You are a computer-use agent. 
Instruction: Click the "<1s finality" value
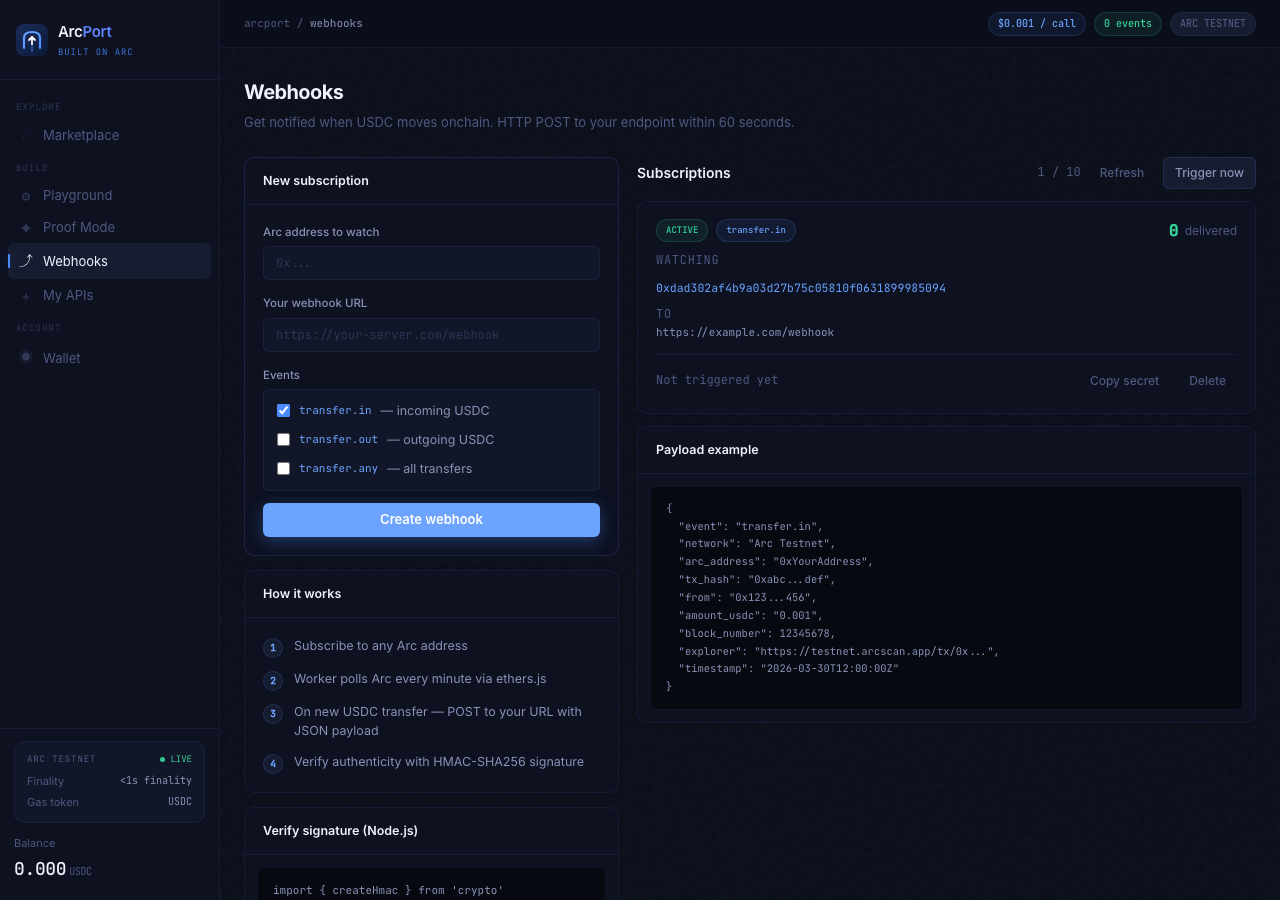tap(156, 781)
